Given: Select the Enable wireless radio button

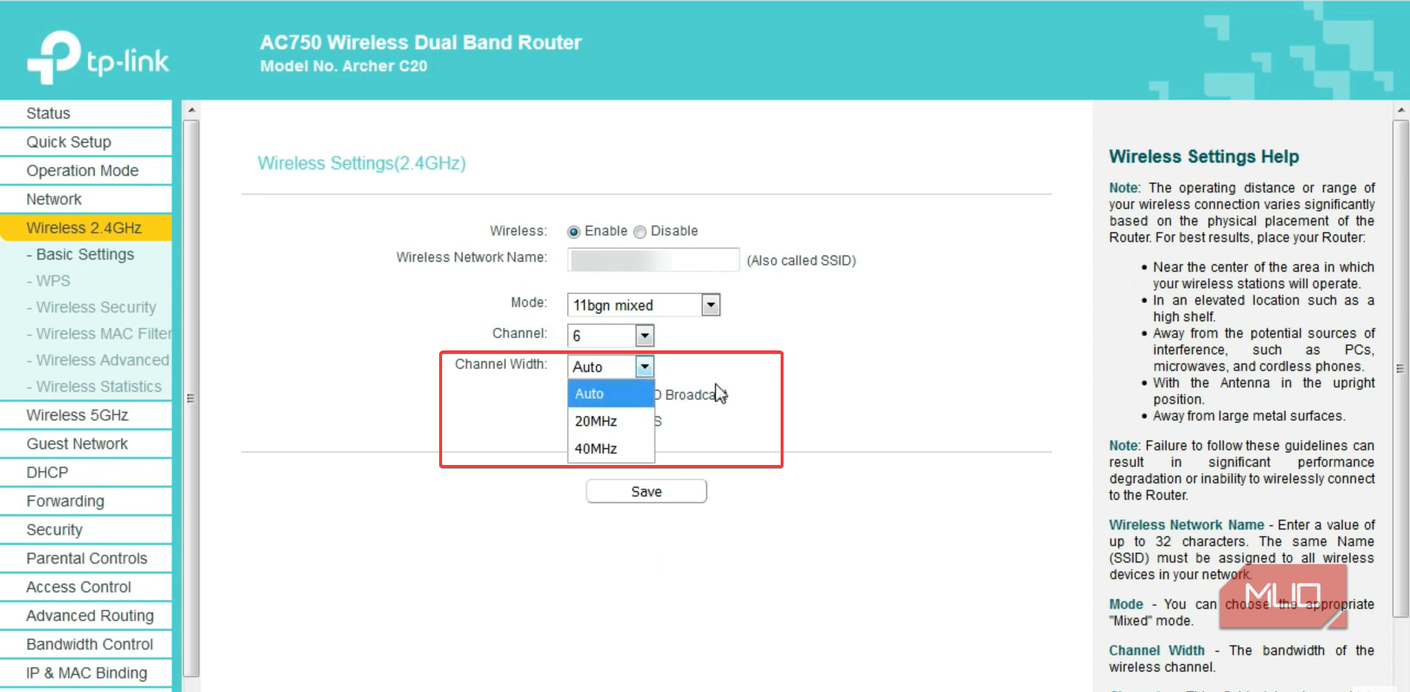Looking at the screenshot, I should click(574, 232).
